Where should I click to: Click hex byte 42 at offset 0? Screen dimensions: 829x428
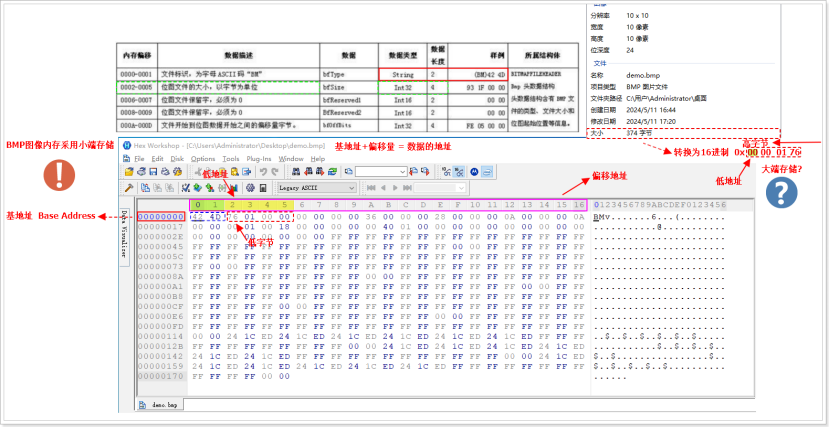coord(198,217)
